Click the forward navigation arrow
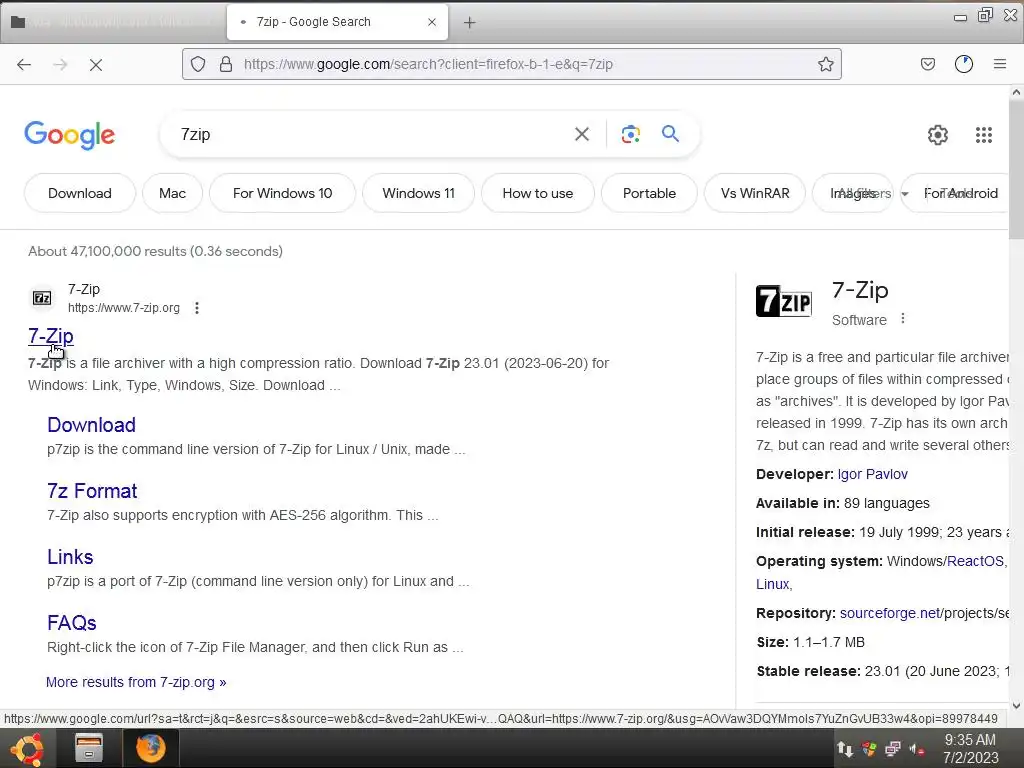This screenshot has height=768, width=1024. (x=60, y=64)
